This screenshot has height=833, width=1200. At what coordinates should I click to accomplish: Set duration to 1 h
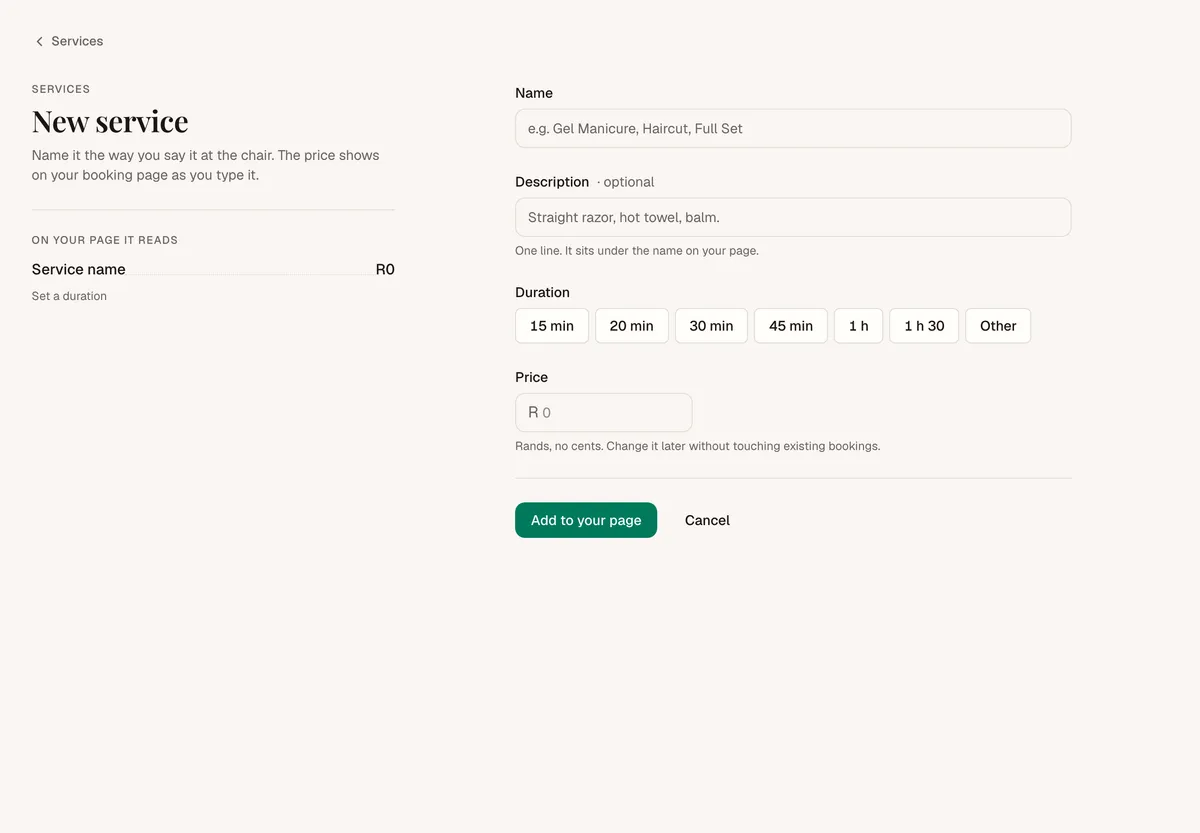tap(859, 326)
